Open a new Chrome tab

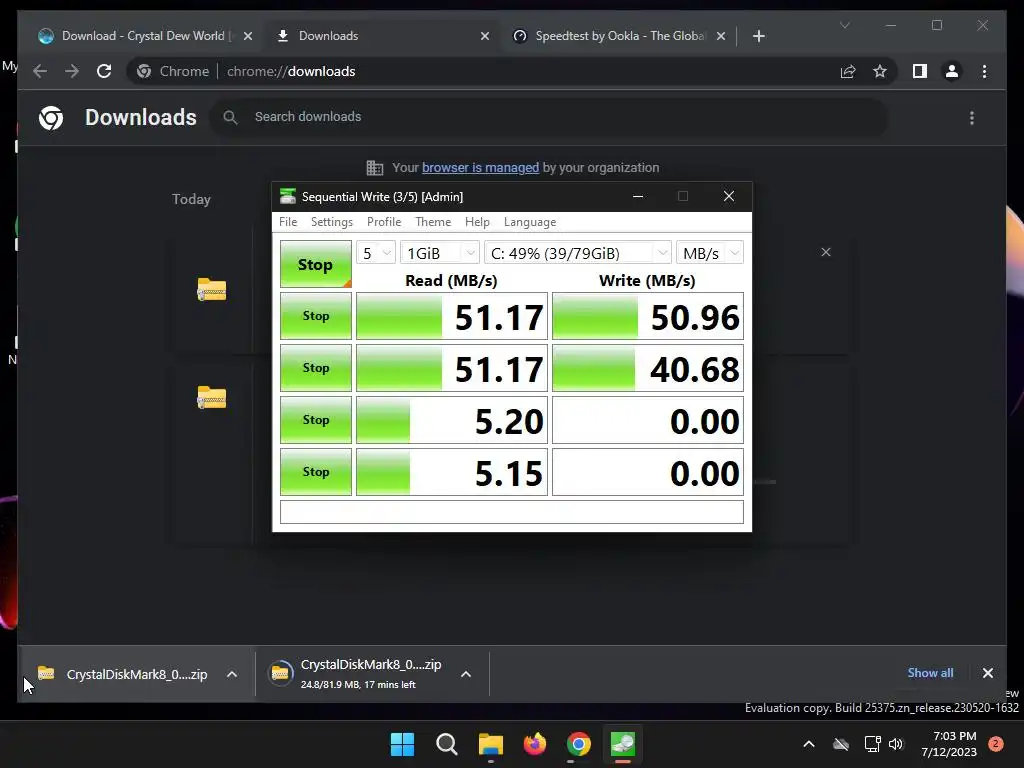coord(758,36)
